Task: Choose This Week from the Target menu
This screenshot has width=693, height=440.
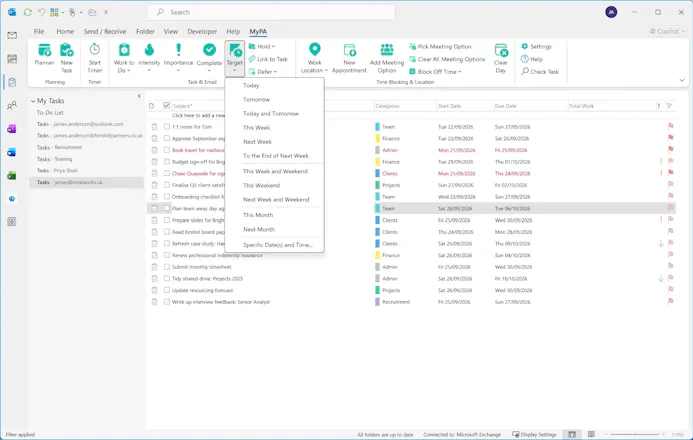Action: pyautogui.click(x=274, y=128)
